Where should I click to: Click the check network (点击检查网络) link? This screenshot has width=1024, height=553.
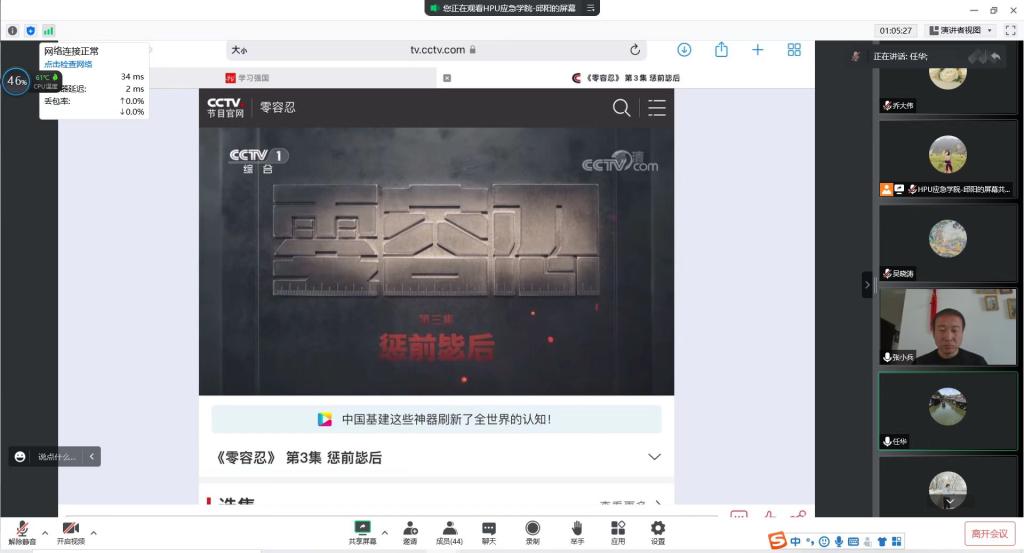click(67, 64)
